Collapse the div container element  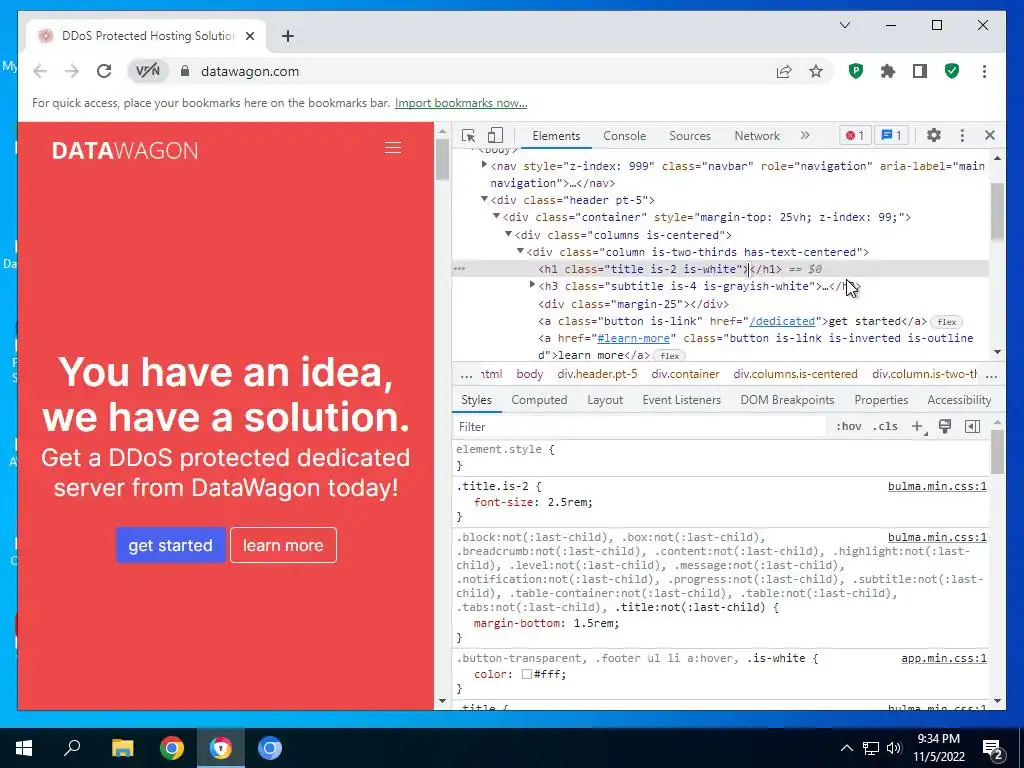pyautogui.click(x=496, y=216)
